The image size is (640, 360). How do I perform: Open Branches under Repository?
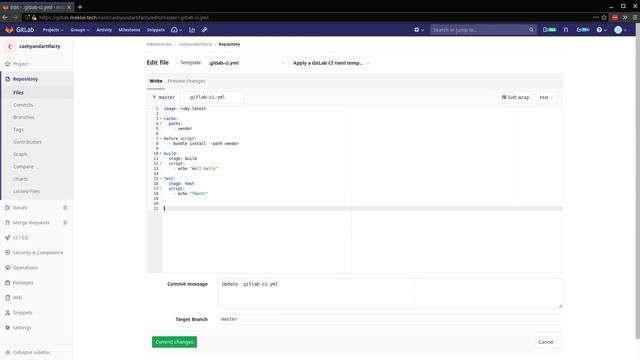tap(24, 117)
